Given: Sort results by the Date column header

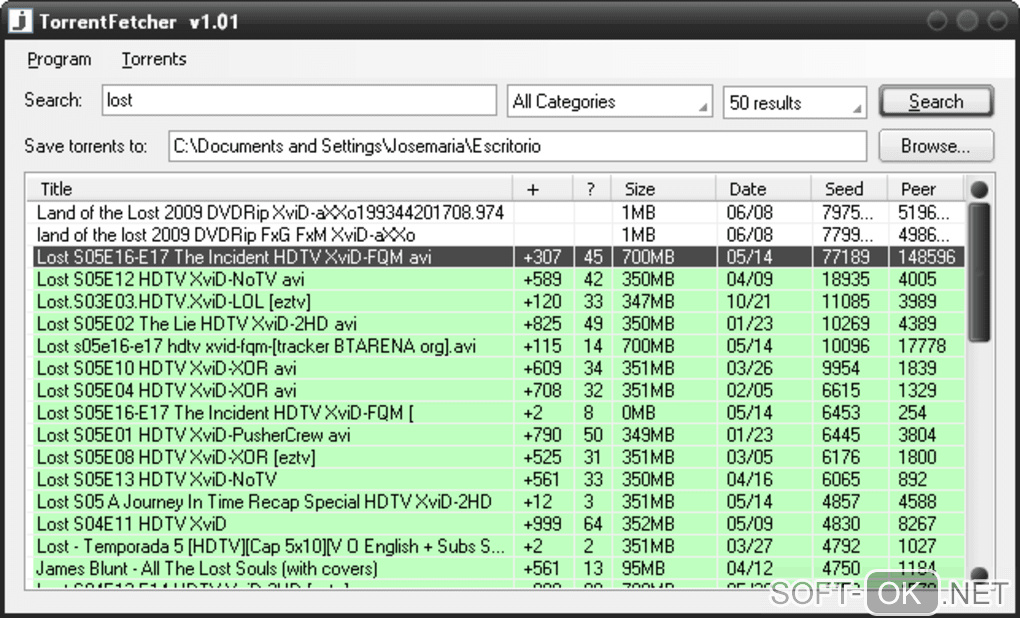Looking at the screenshot, I should tap(764, 189).
